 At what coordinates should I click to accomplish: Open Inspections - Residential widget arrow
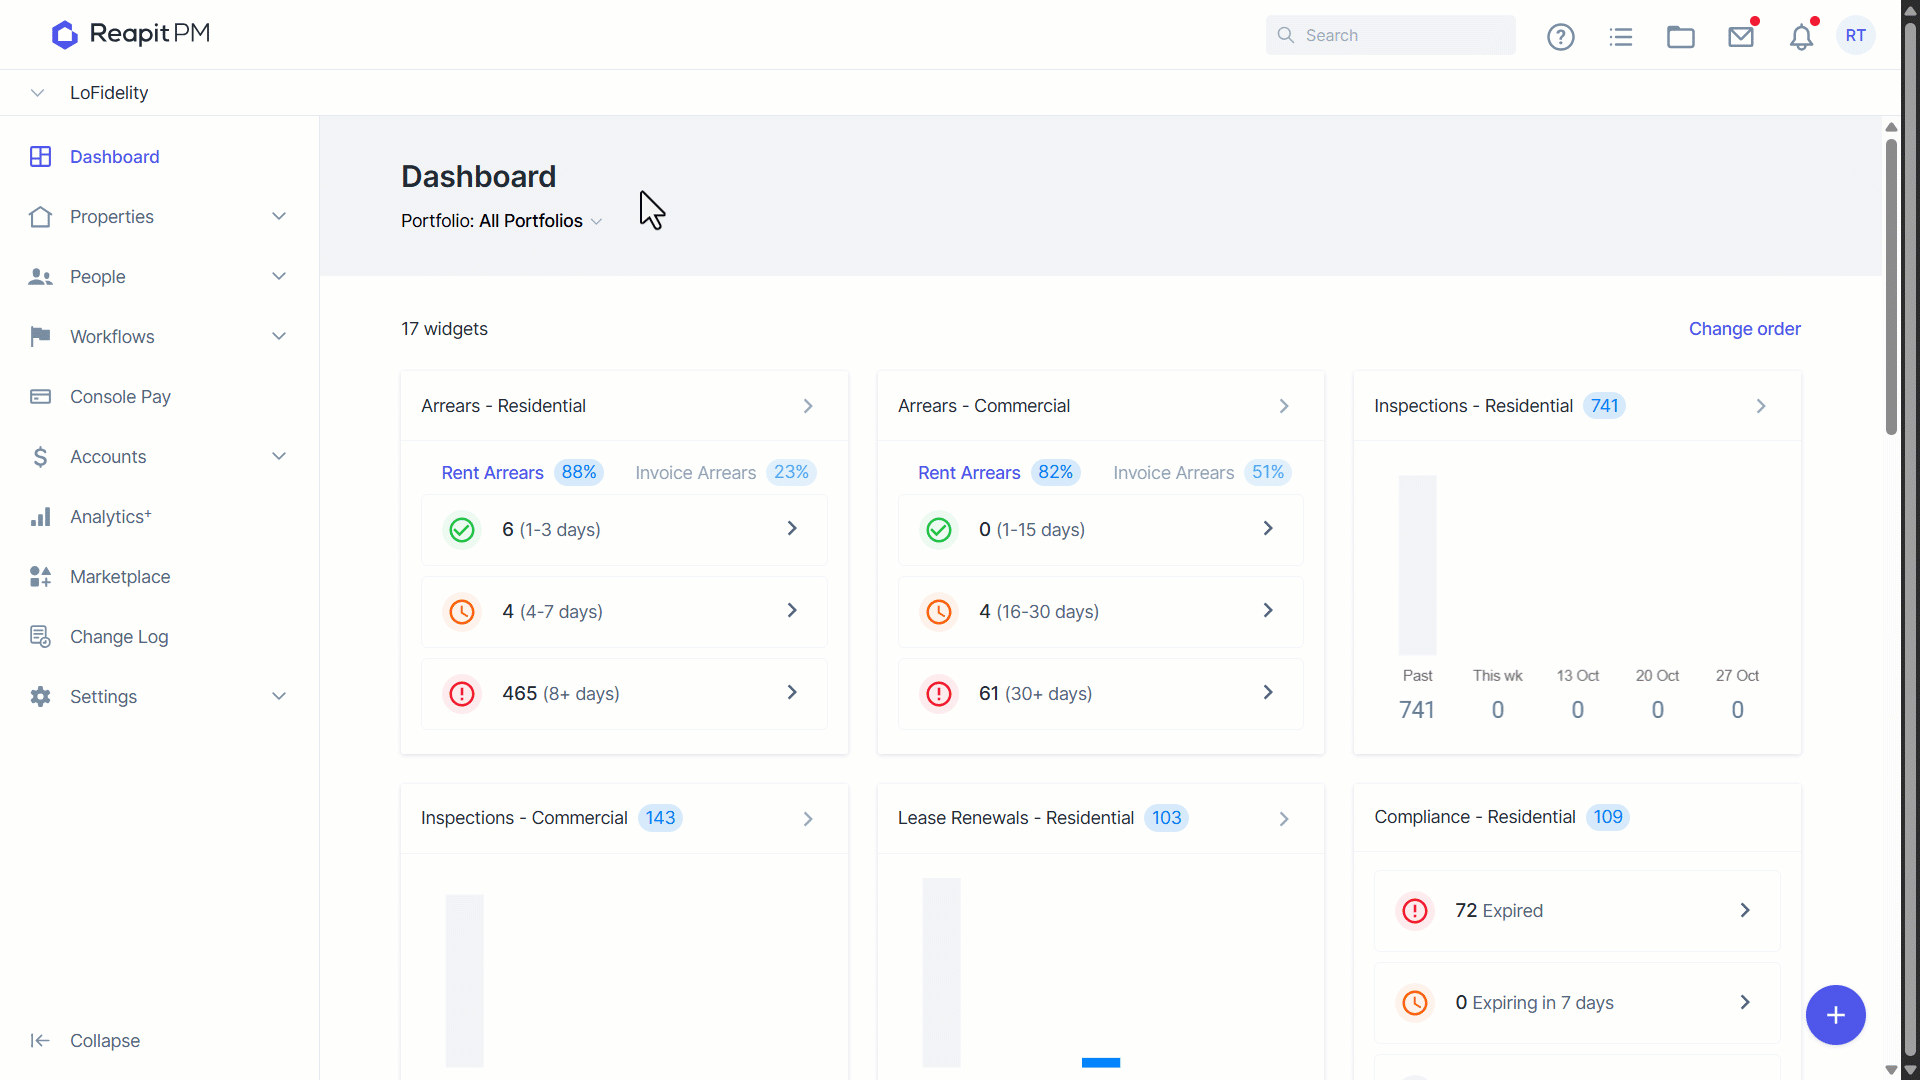tap(1761, 406)
